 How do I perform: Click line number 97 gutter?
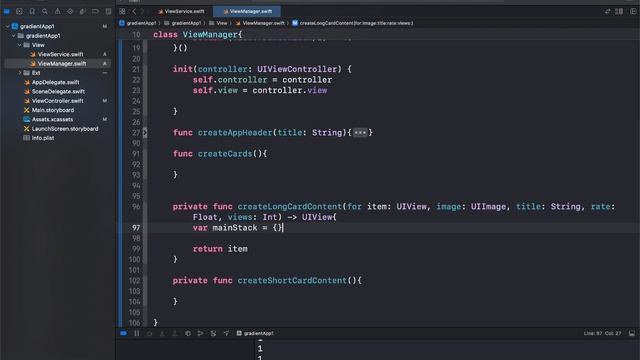point(136,228)
